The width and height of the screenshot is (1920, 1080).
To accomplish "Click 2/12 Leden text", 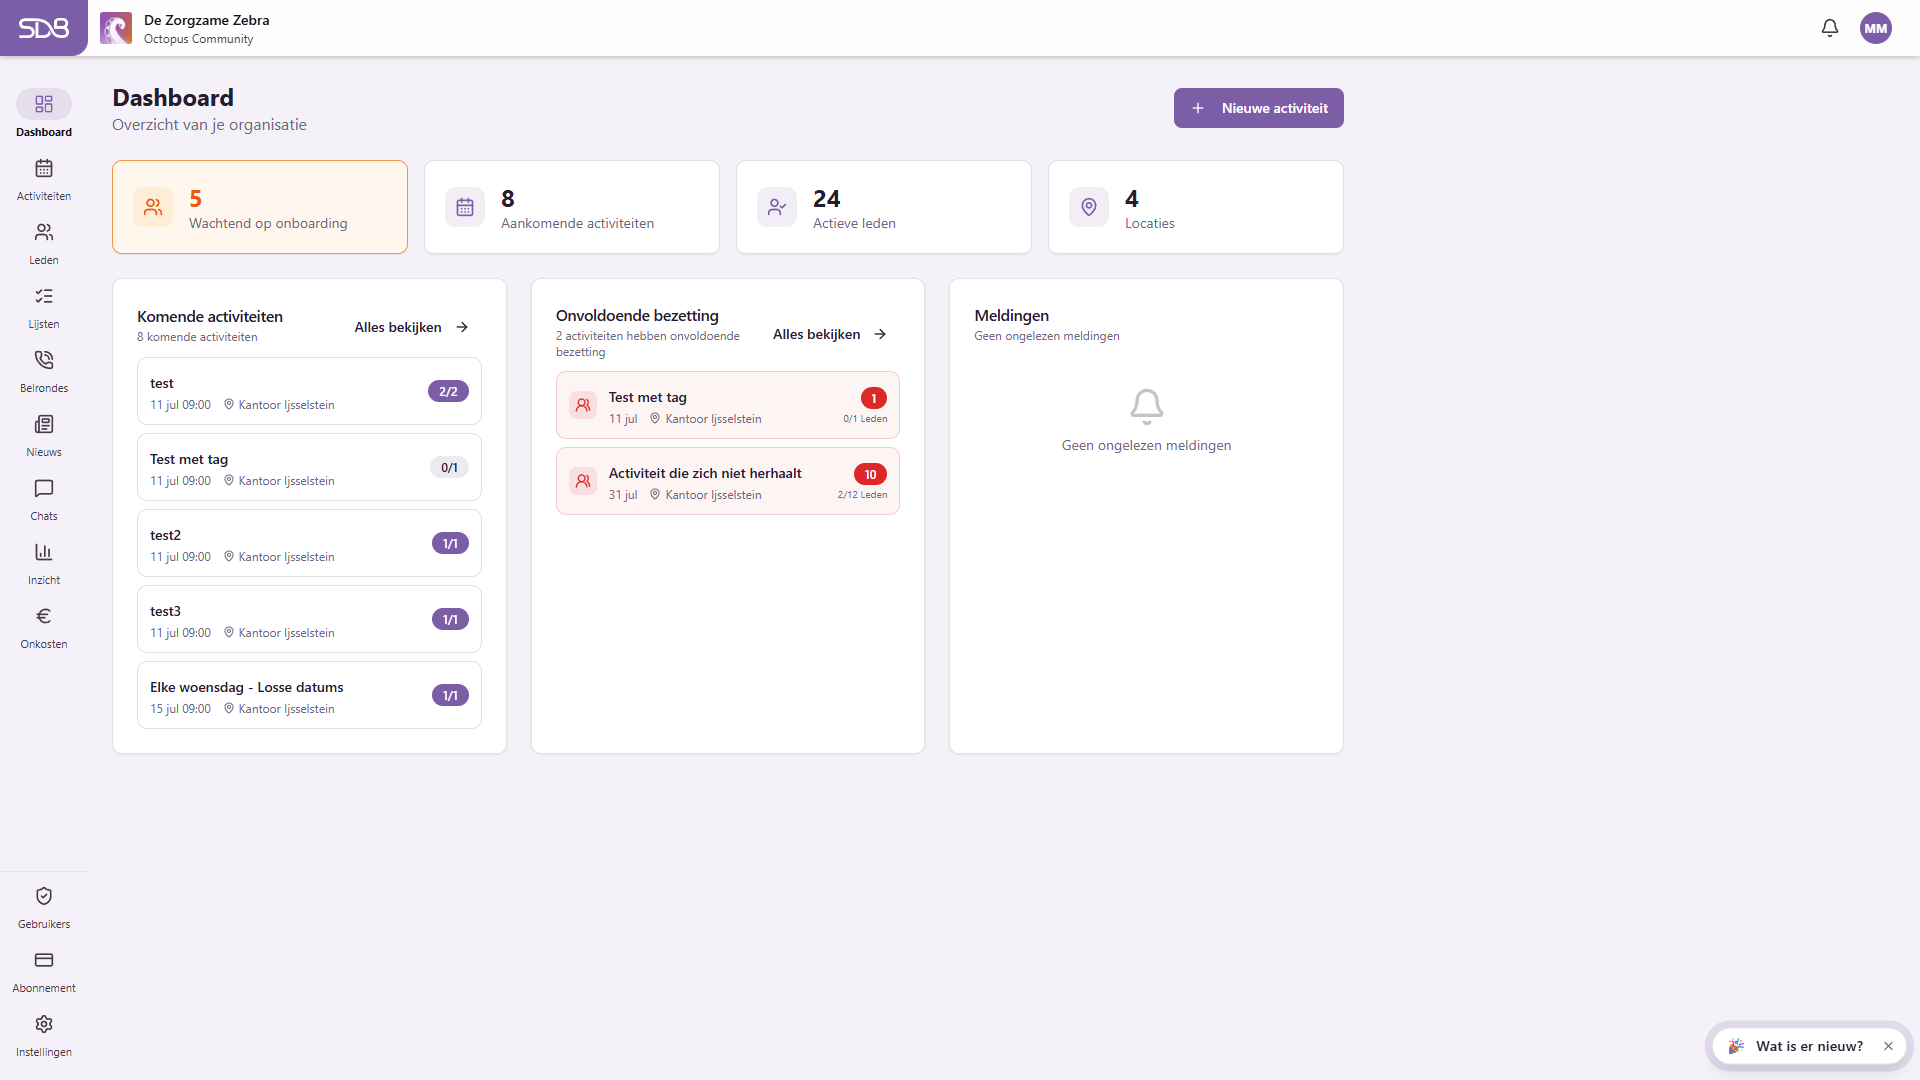I will click(862, 495).
